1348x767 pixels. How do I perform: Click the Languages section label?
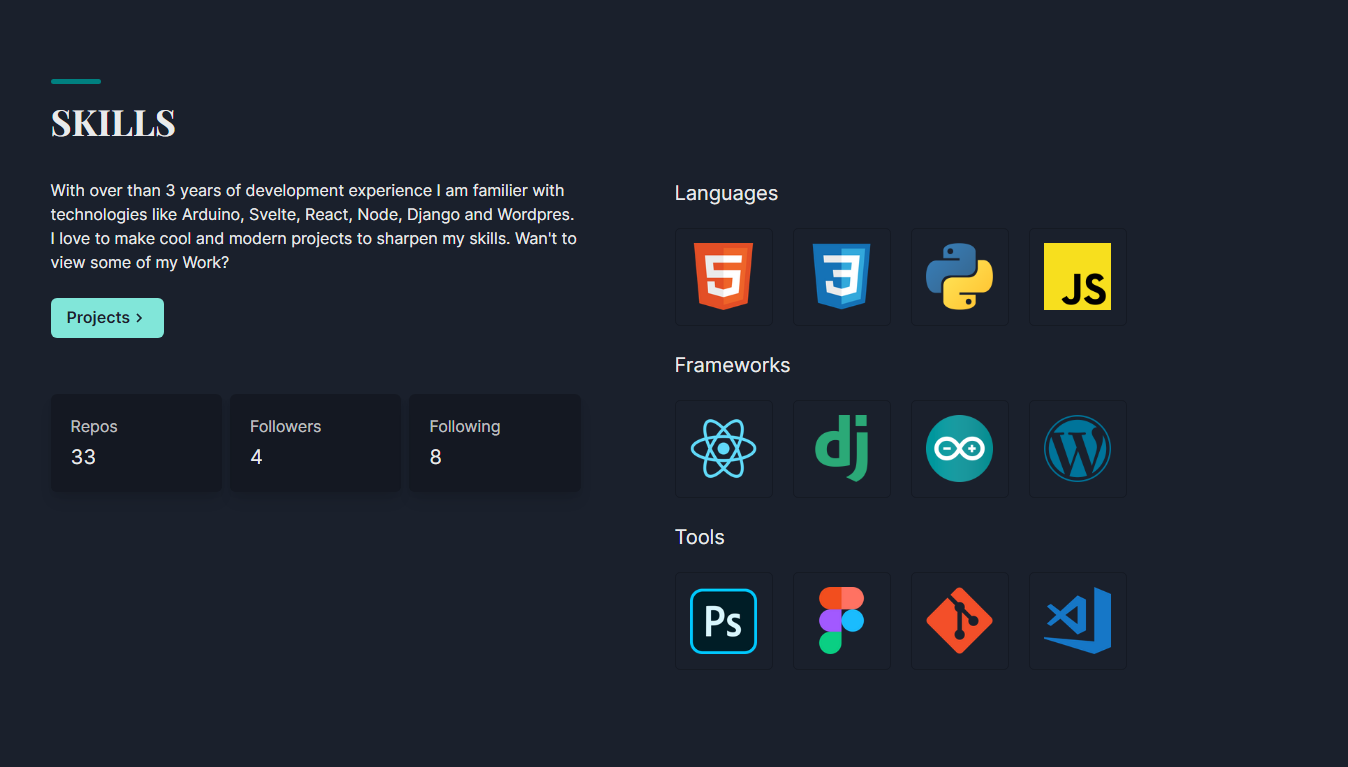pyautogui.click(x=726, y=193)
